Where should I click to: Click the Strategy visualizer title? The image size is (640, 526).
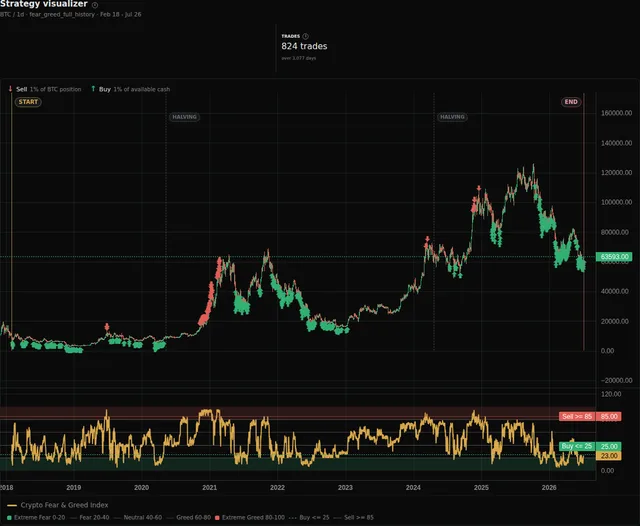[44, 4]
